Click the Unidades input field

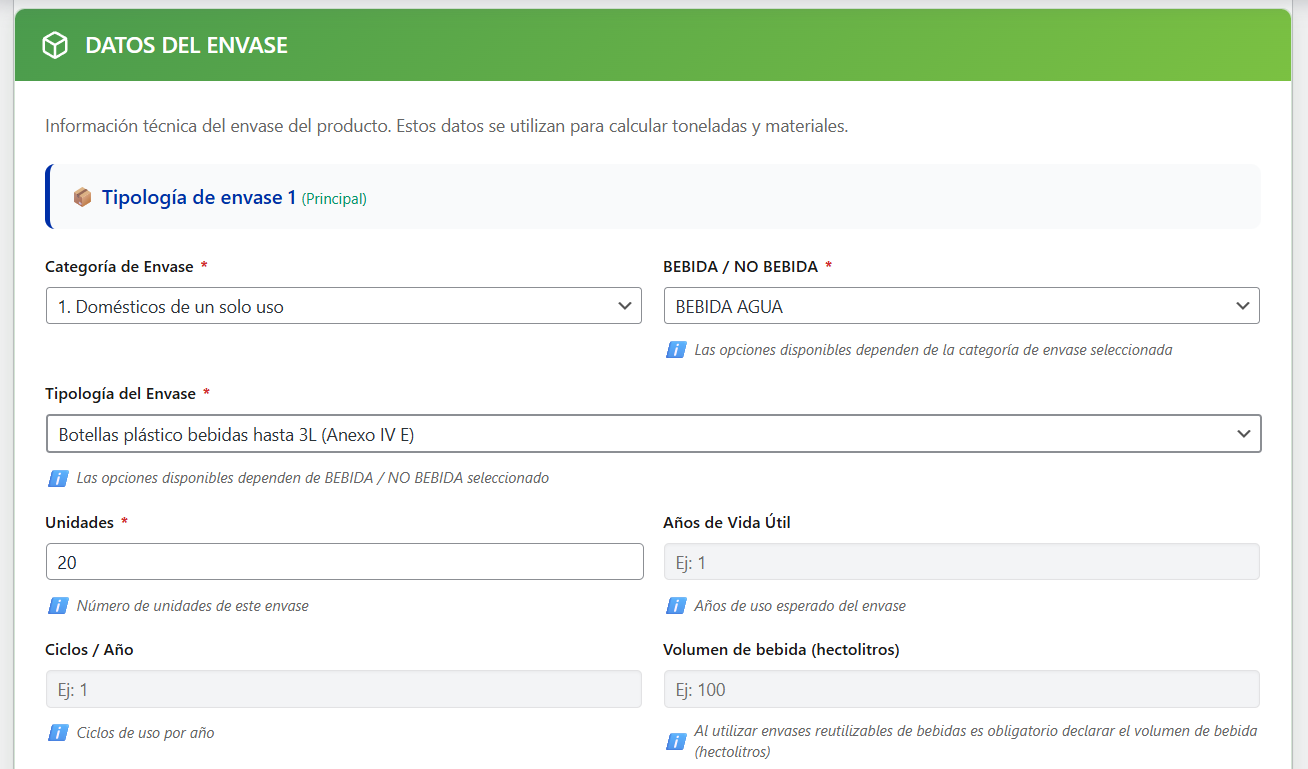[x=345, y=562]
